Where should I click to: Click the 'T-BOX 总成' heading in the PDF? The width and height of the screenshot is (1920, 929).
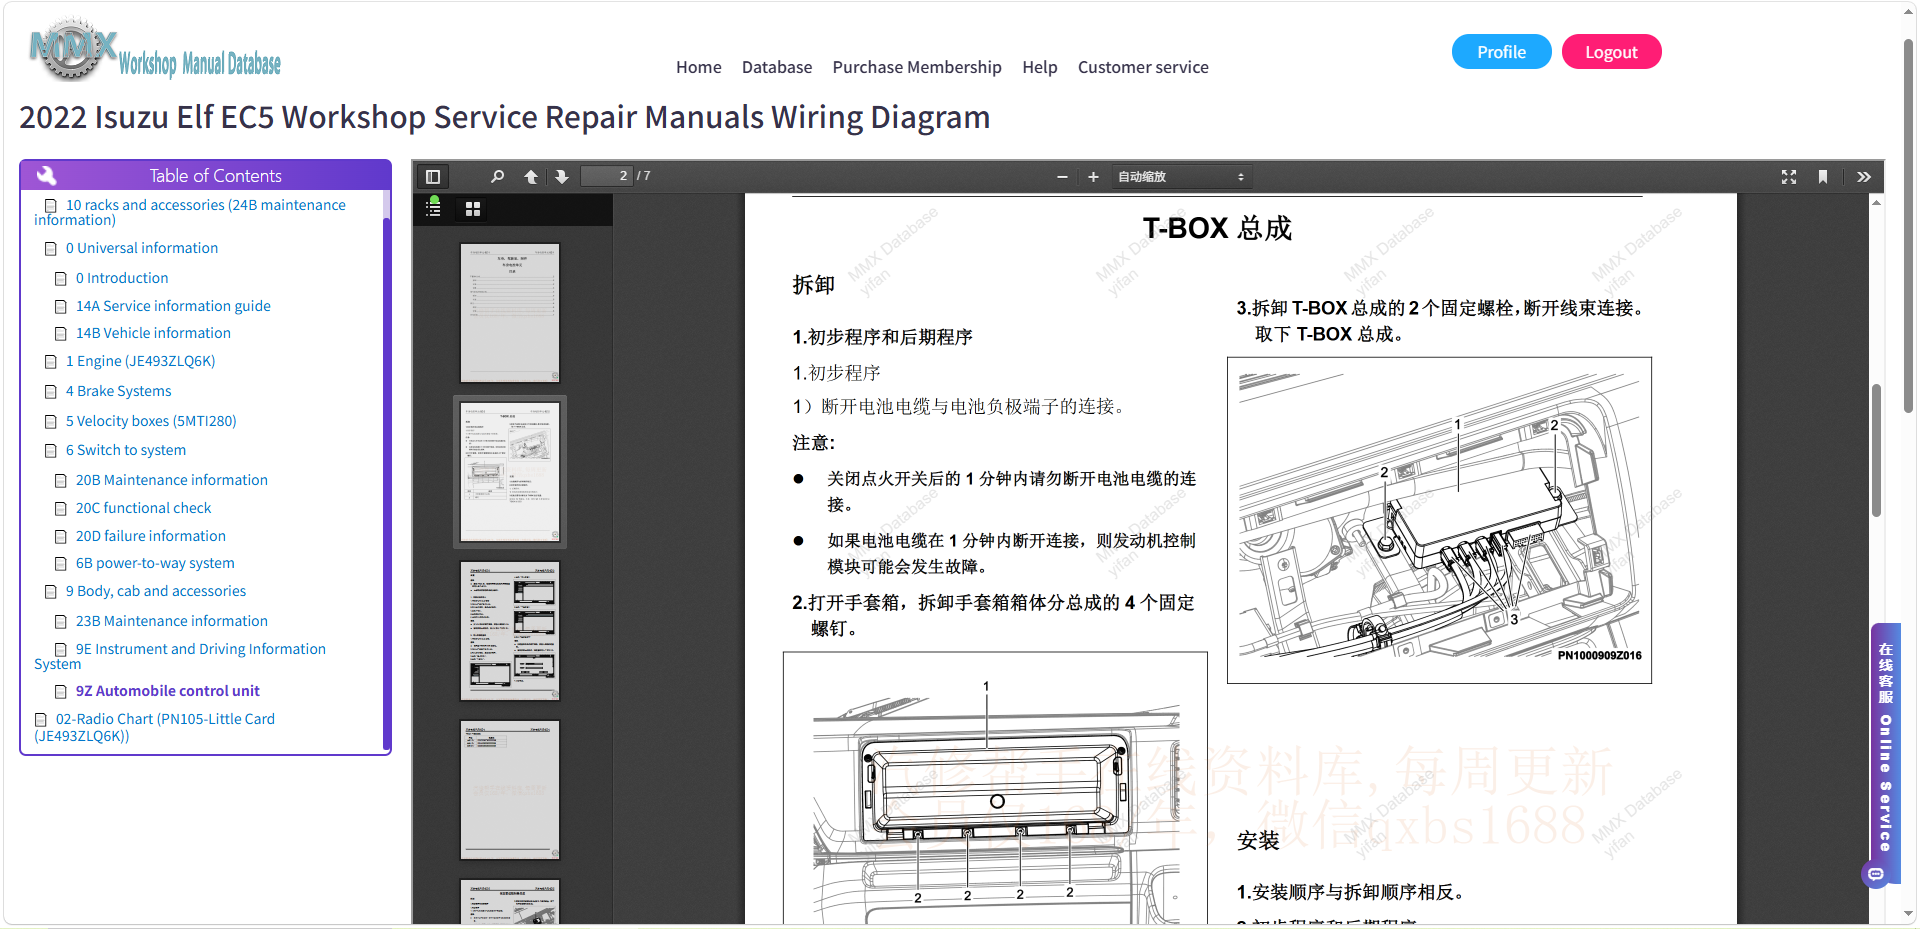(1217, 228)
